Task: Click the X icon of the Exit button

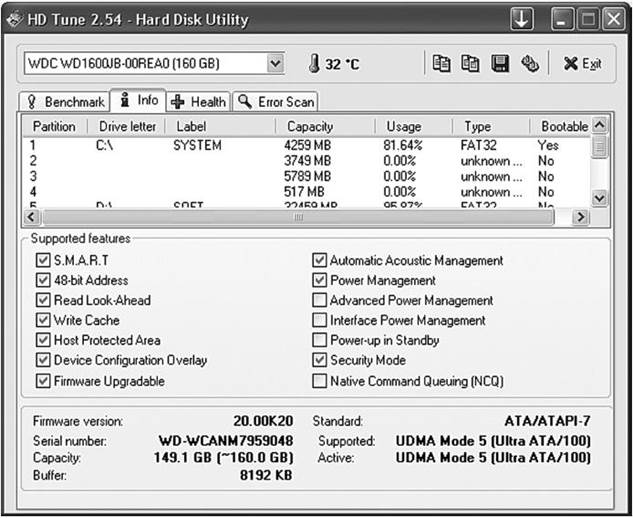Action: point(570,64)
